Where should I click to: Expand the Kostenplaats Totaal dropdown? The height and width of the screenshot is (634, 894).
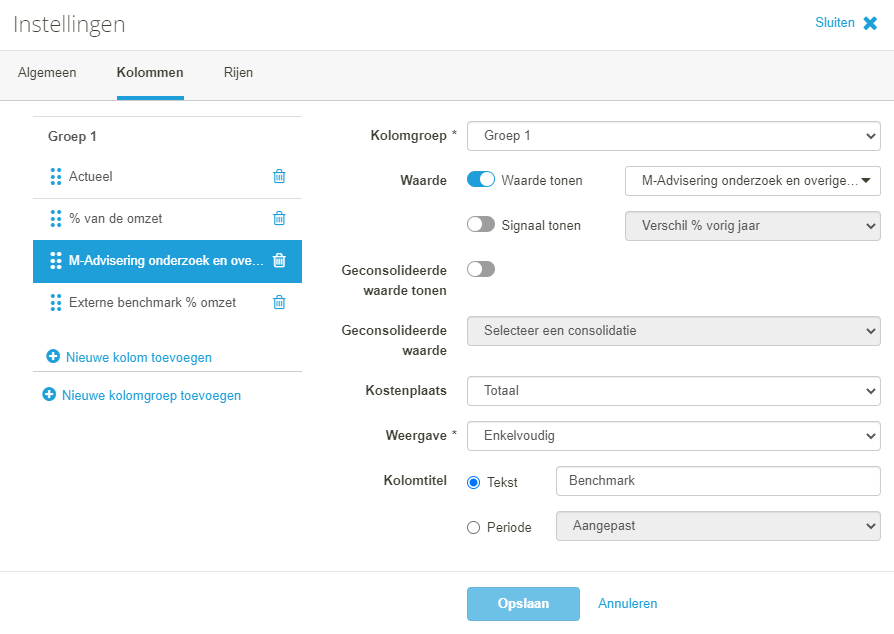pyautogui.click(x=674, y=391)
